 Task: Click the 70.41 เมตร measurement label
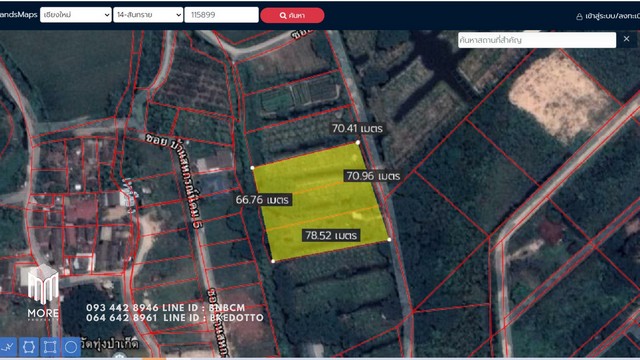[357, 128]
